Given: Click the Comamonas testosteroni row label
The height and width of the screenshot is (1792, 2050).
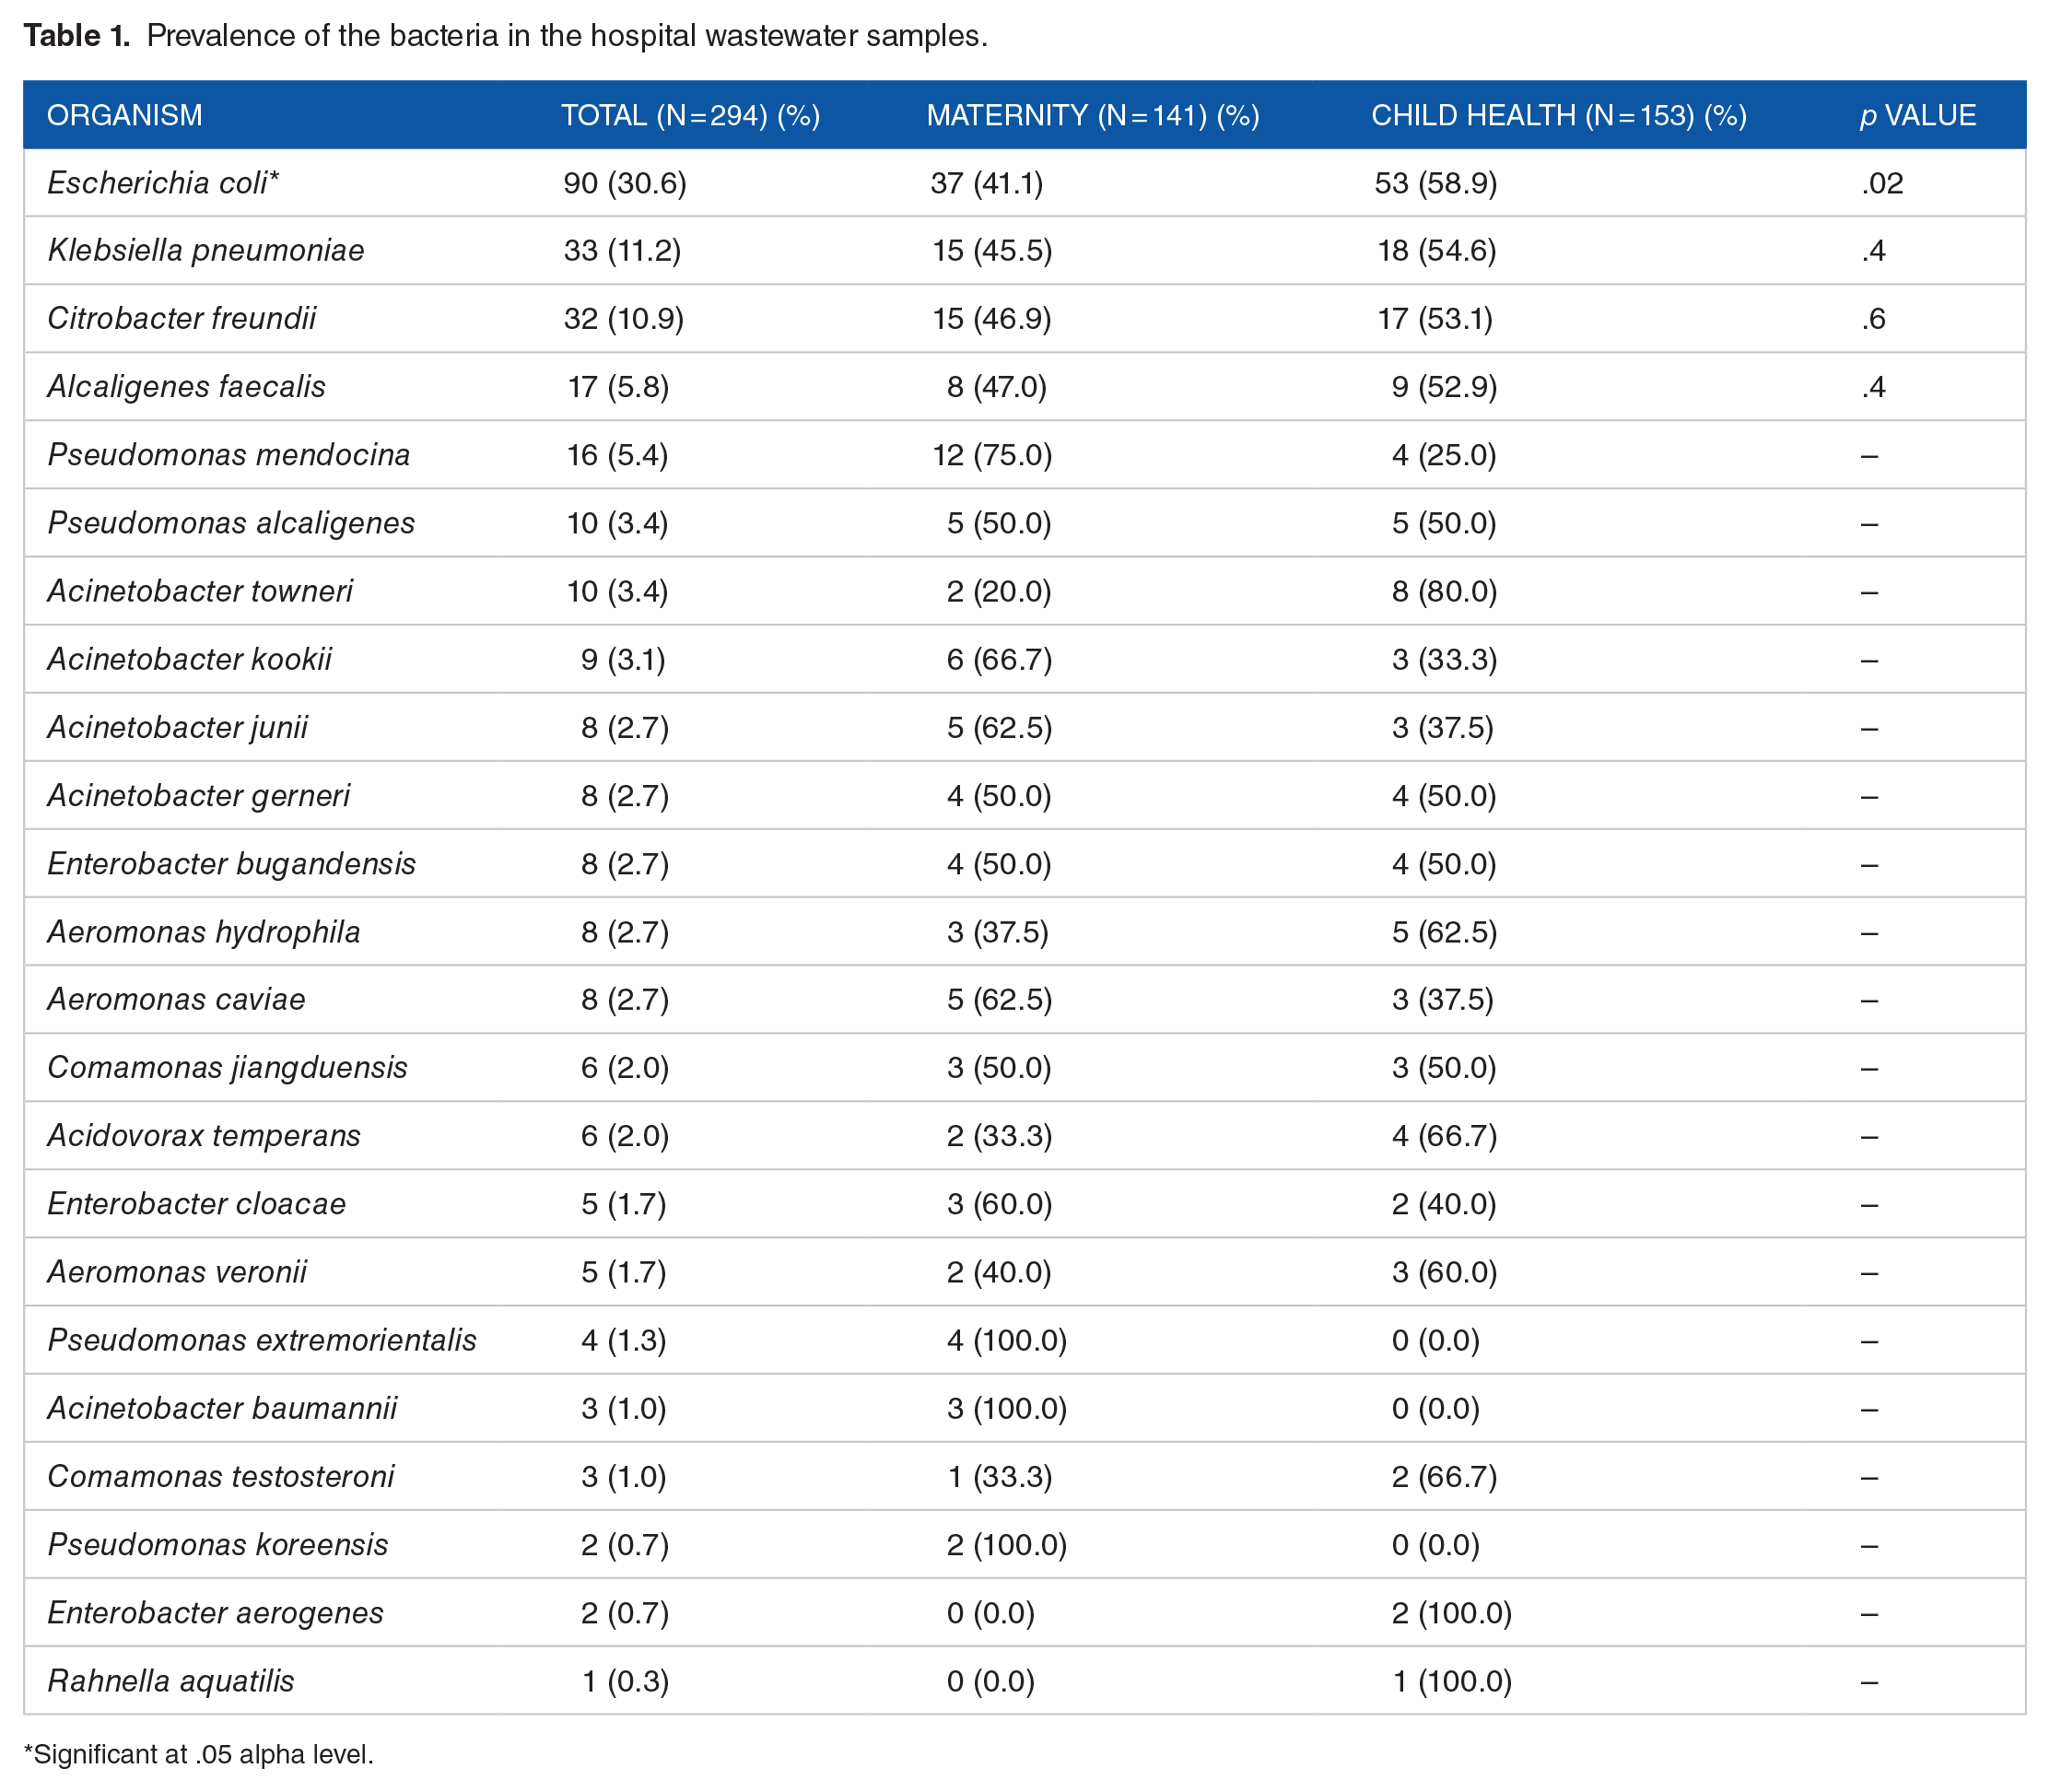Looking at the screenshot, I should 221,1476.
